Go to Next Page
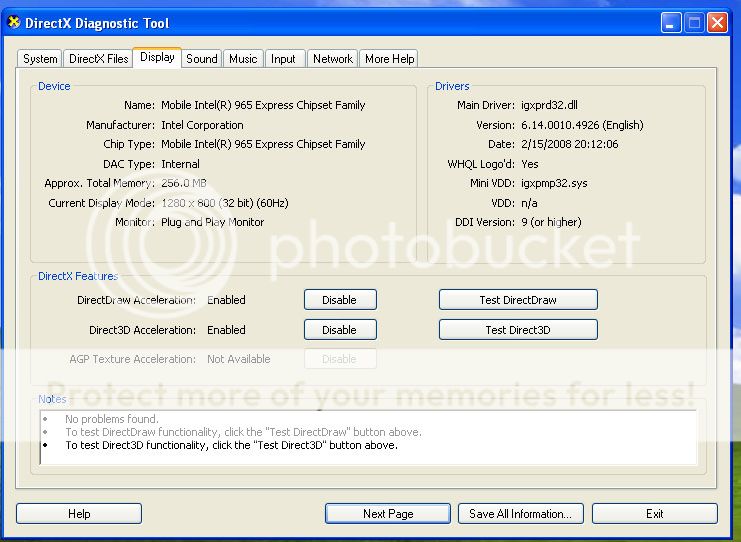Screen dimensions: 741x542 pyautogui.click(x=388, y=513)
